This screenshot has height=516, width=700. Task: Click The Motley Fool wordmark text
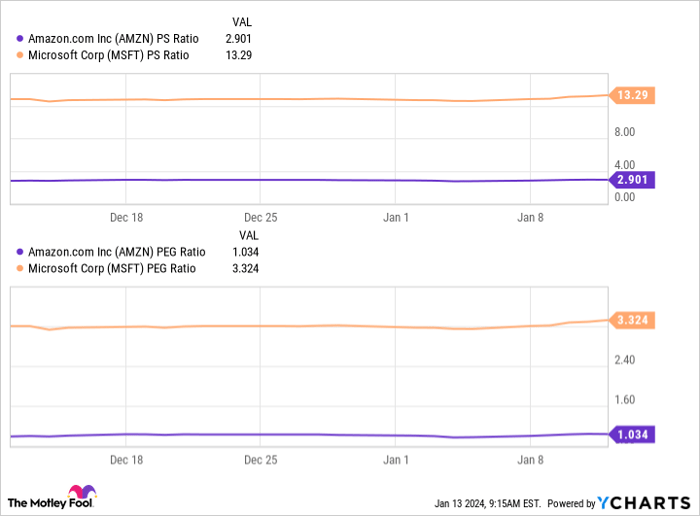click(38, 502)
